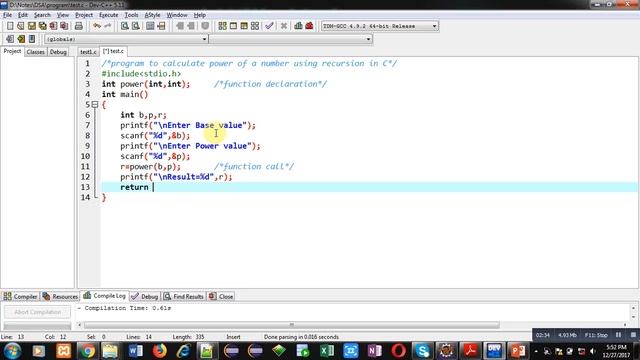This screenshot has height=360, width=640.
Task: Click the Goto bookmark icon
Action: [x=32, y=39]
